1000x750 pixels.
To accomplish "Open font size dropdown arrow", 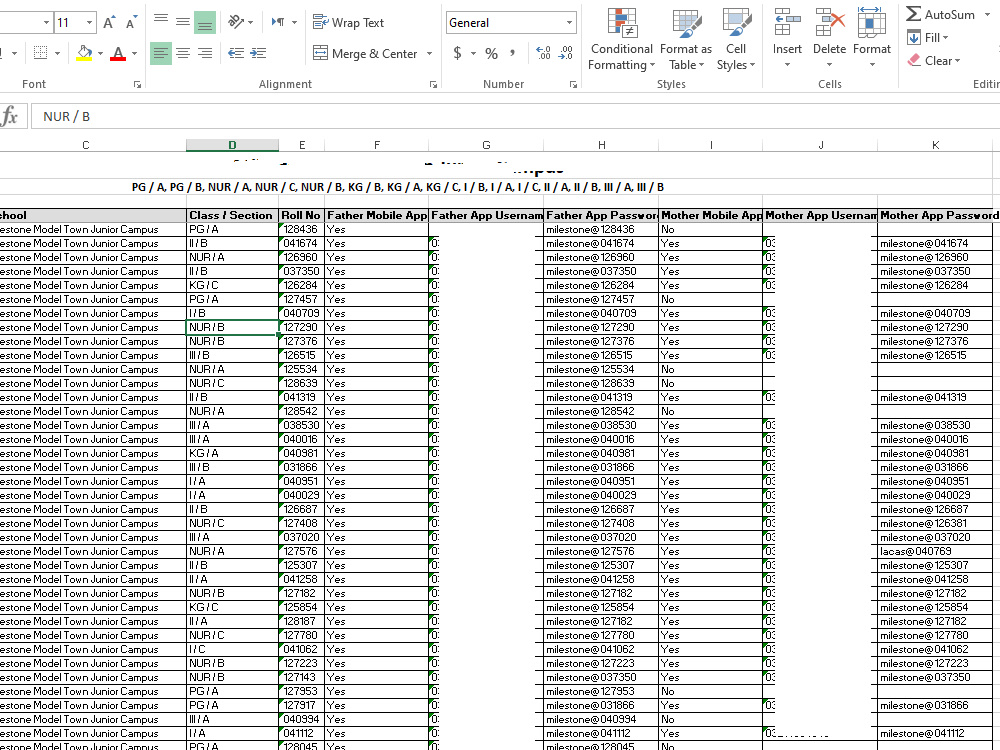I will [90, 23].
